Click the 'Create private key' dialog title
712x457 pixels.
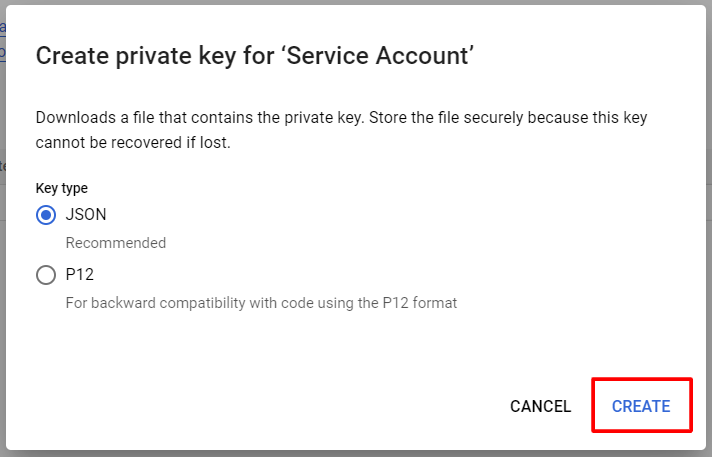255,56
